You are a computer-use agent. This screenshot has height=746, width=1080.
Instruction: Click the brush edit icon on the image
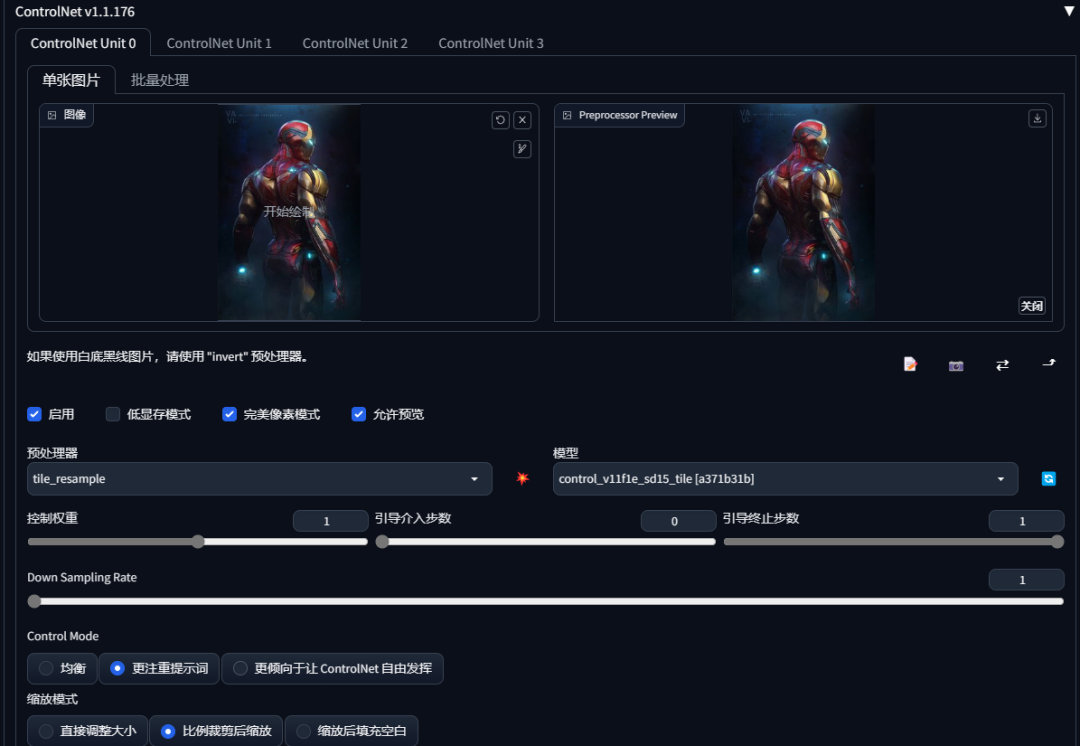[522, 149]
